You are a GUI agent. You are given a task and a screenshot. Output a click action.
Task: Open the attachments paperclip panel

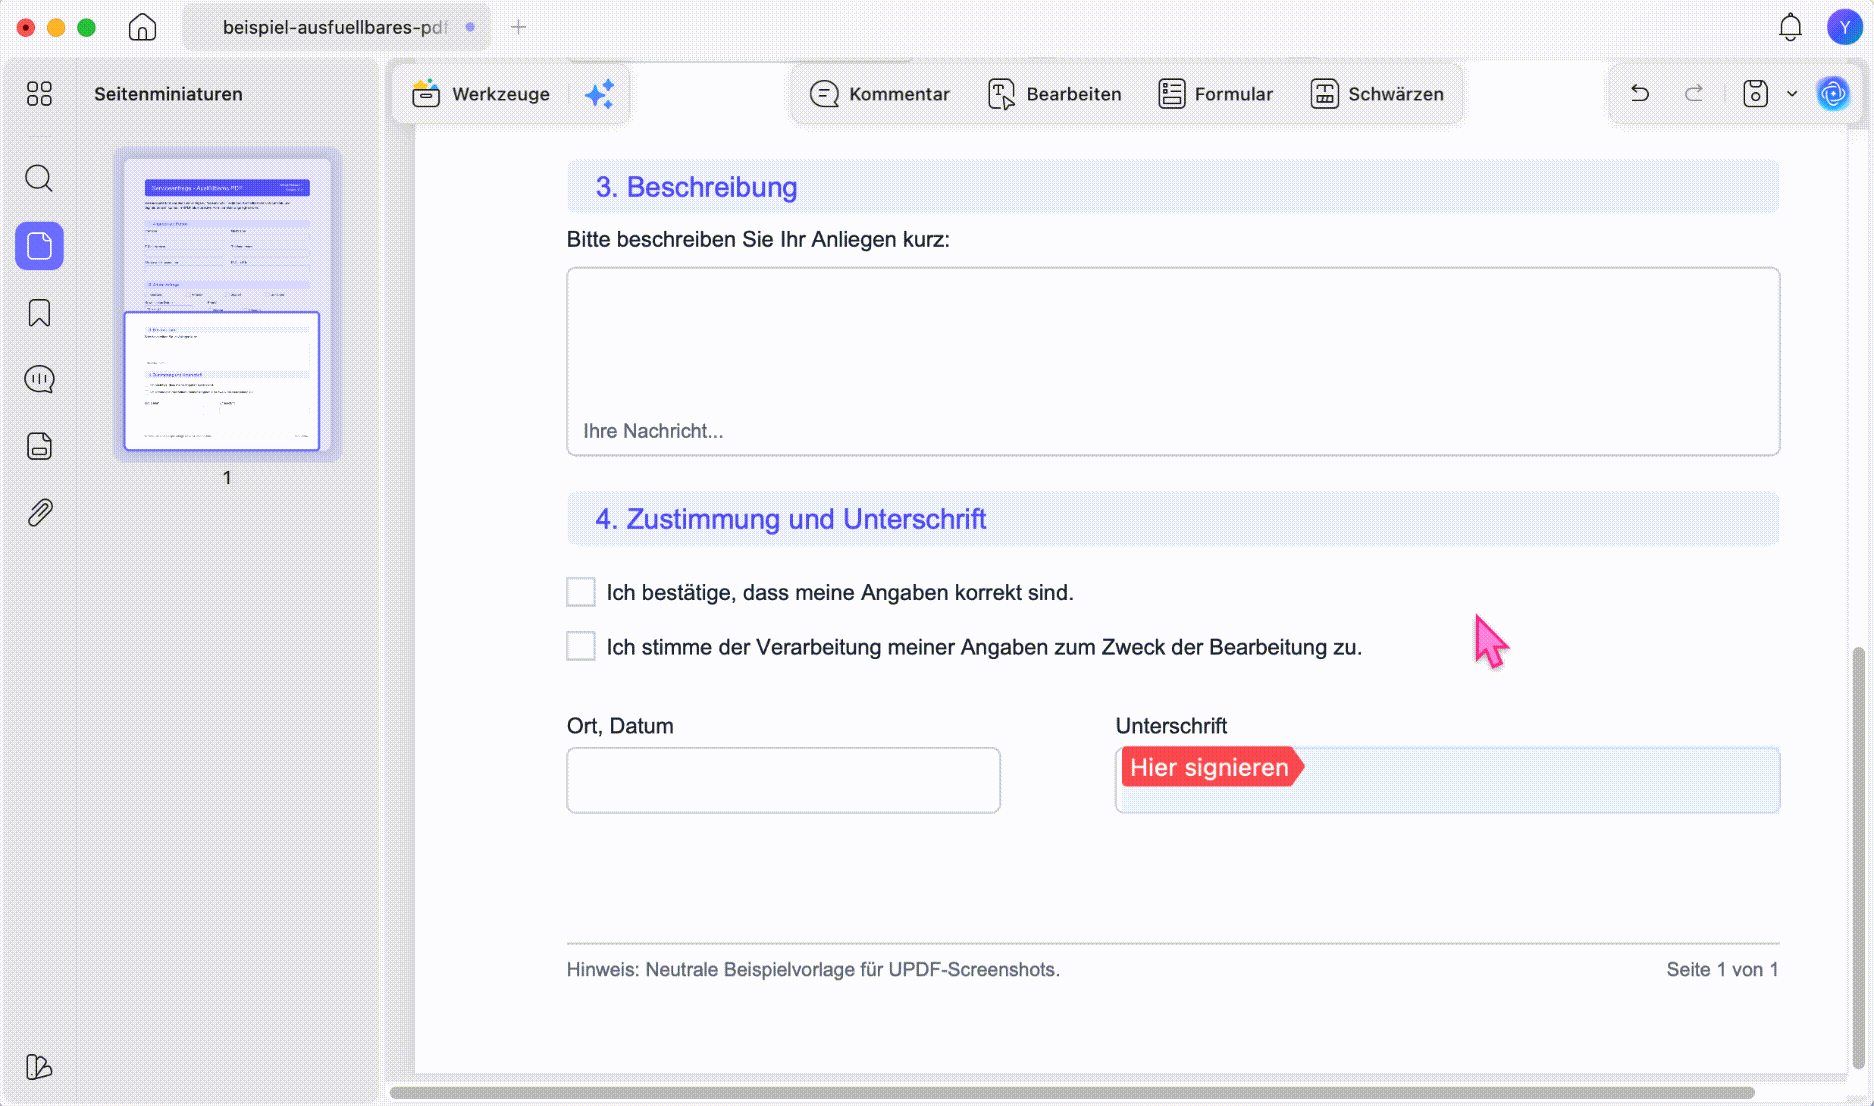pyautogui.click(x=39, y=513)
